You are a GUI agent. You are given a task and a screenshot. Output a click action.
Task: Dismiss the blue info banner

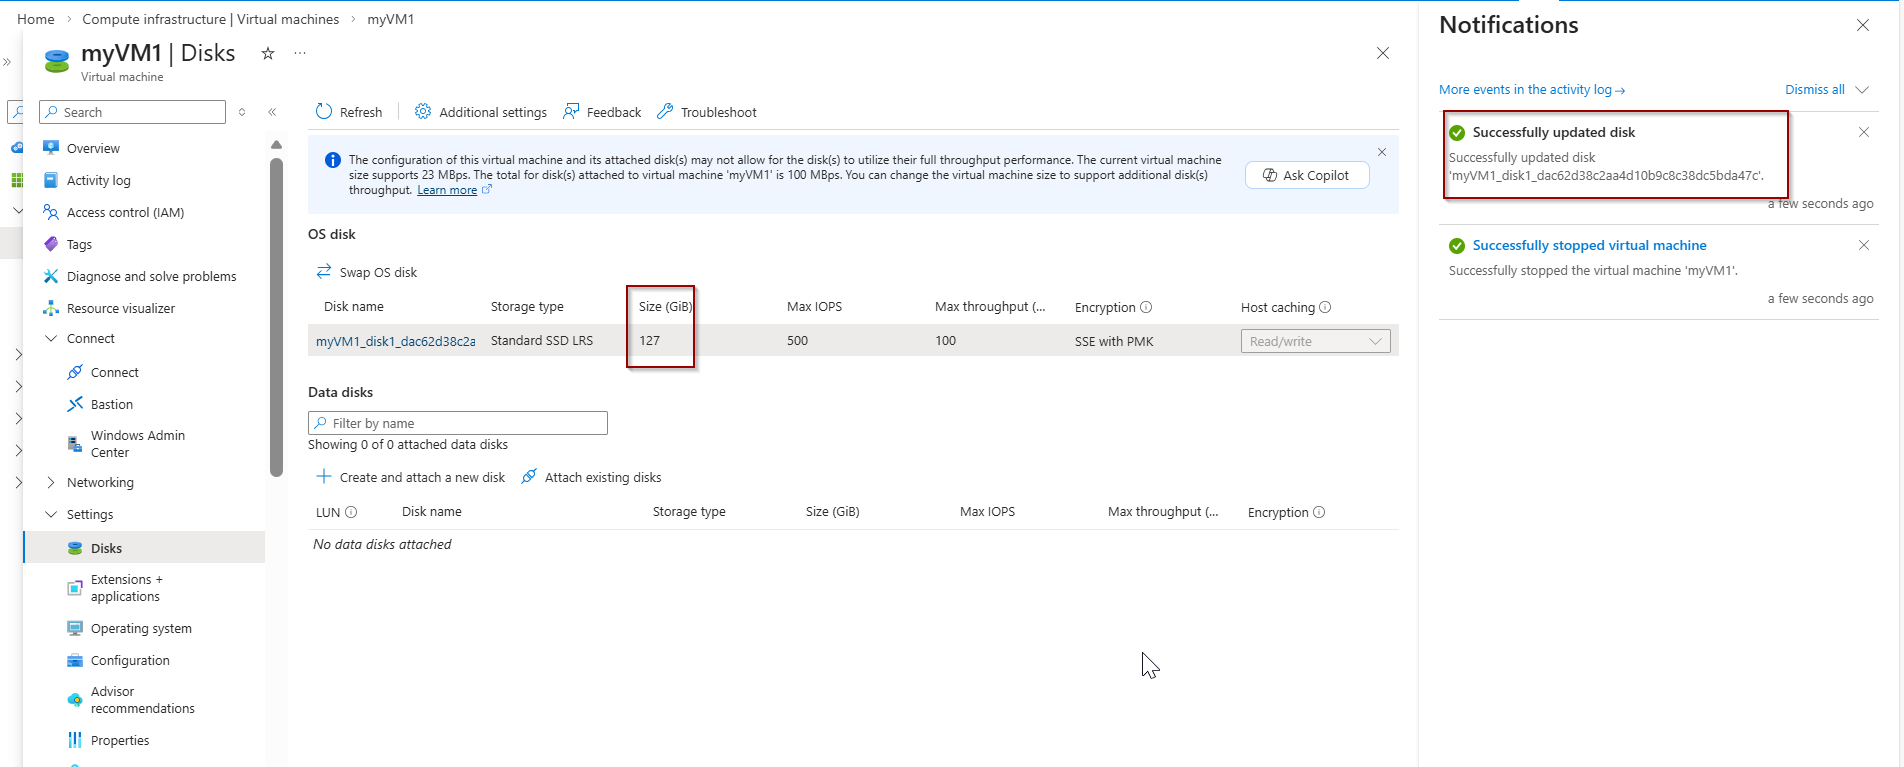pos(1382,152)
